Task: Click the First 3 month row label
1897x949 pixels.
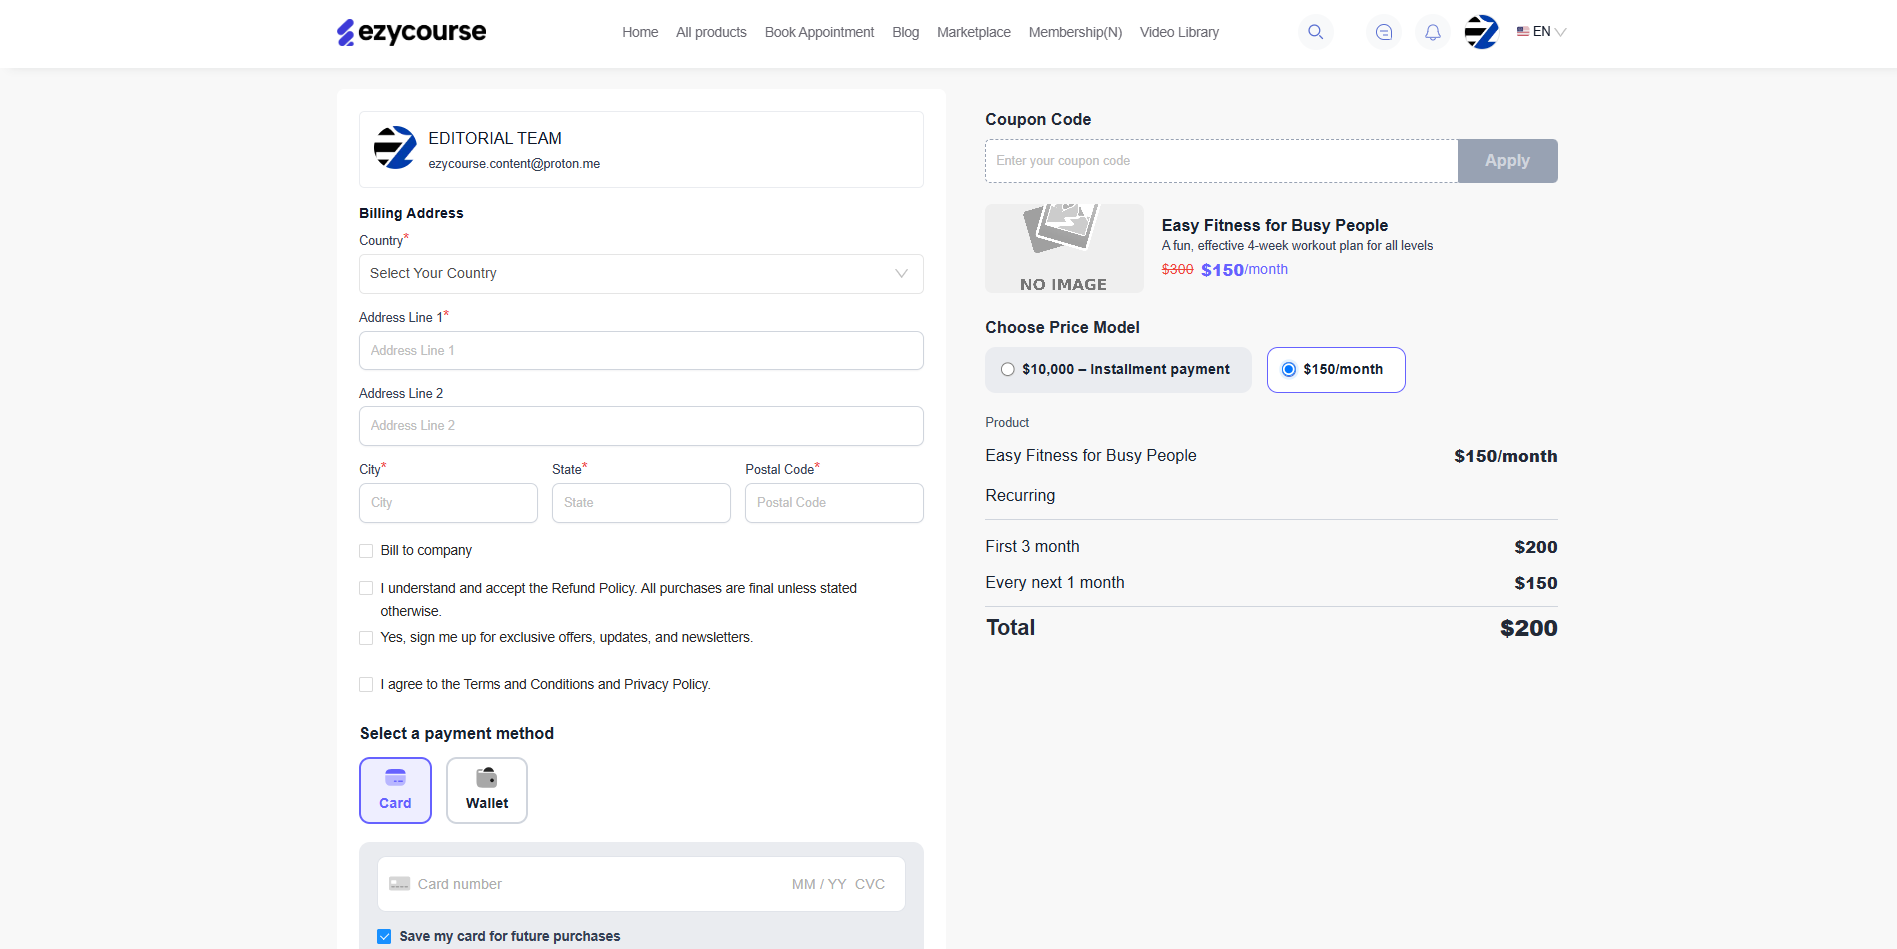Action: tap(1032, 547)
